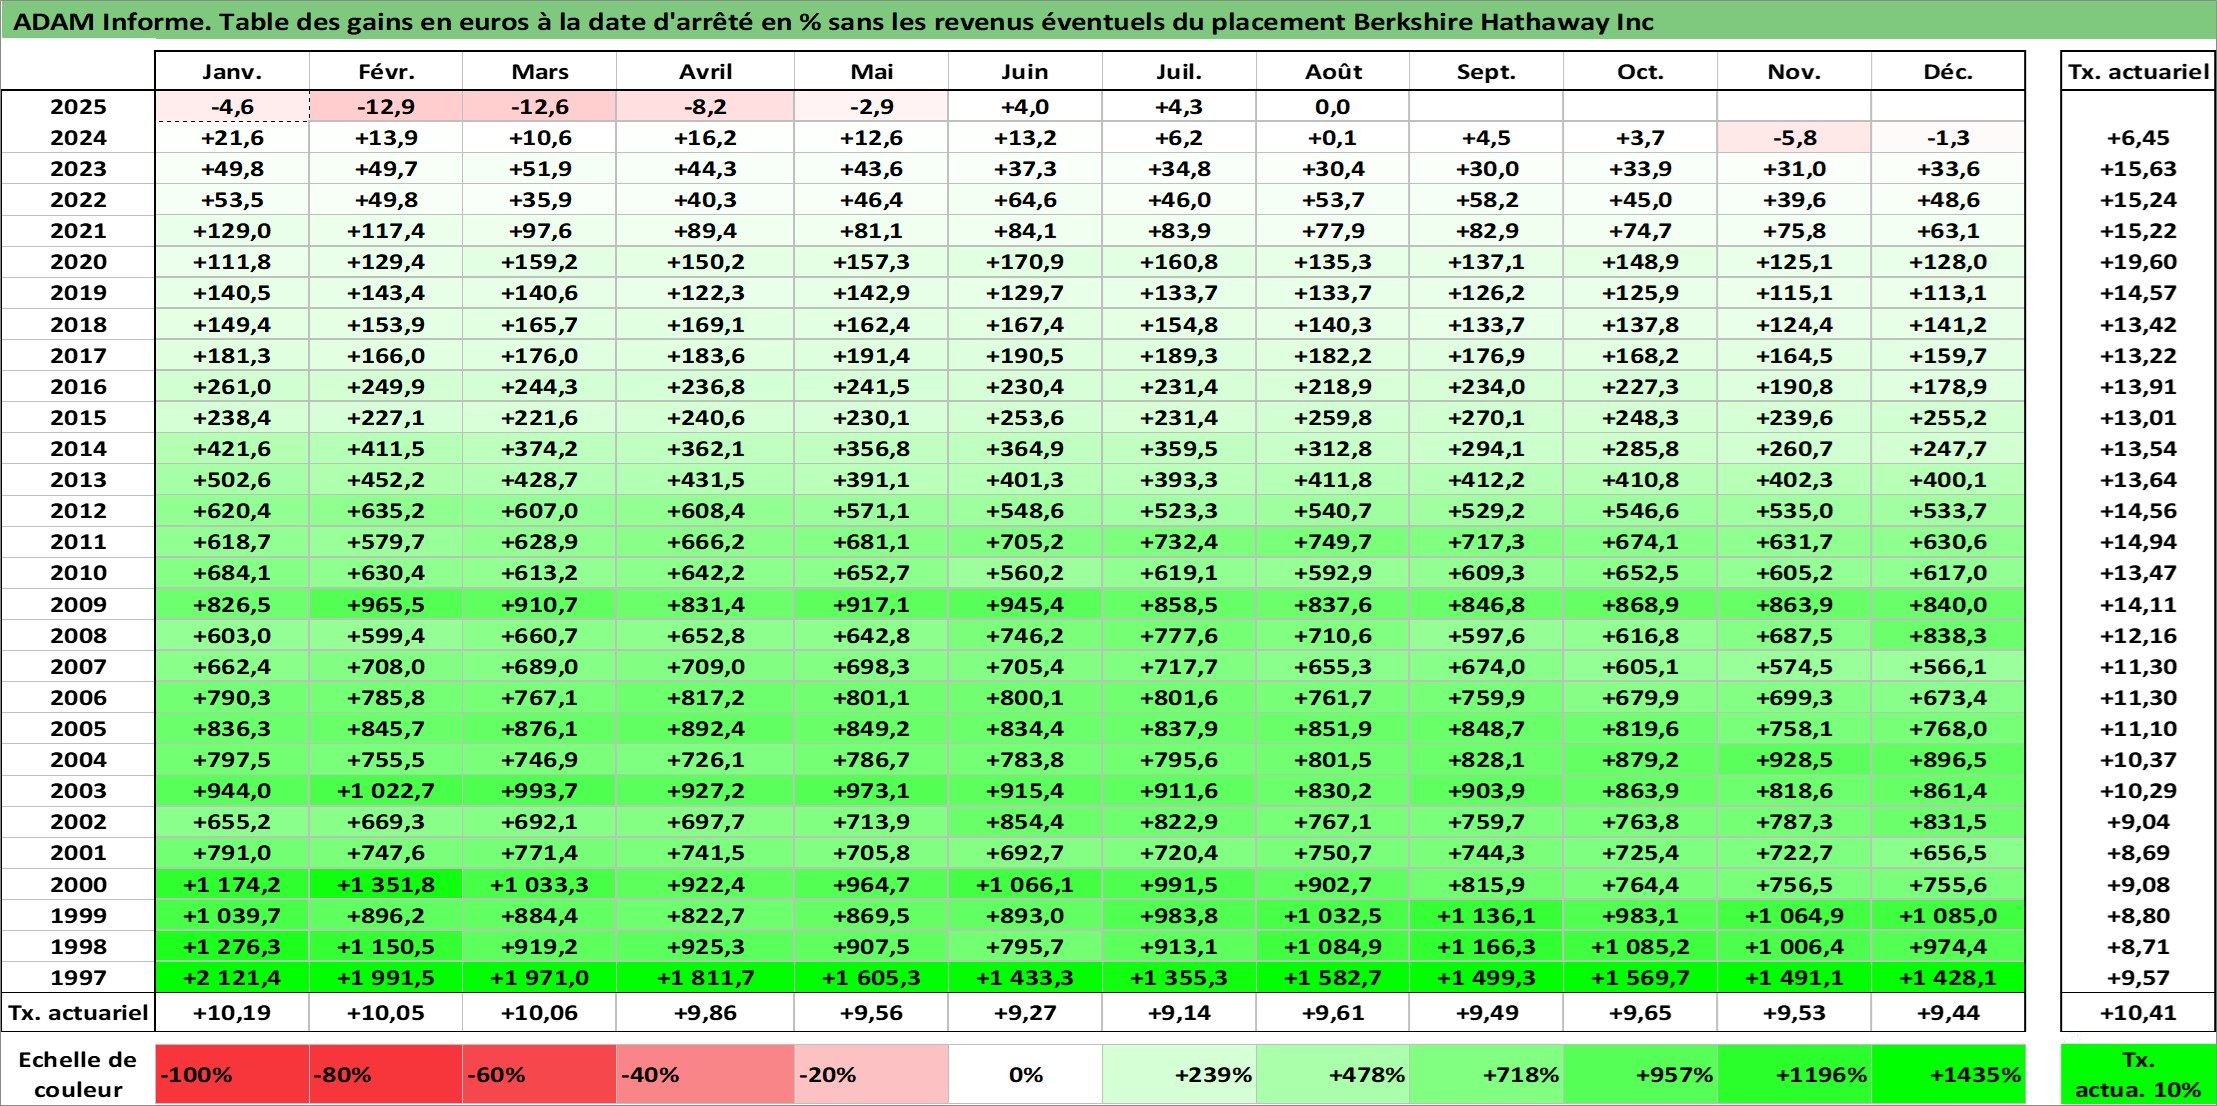
Task: Click the -12,6 cell for March 2025
Action: point(540,107)
